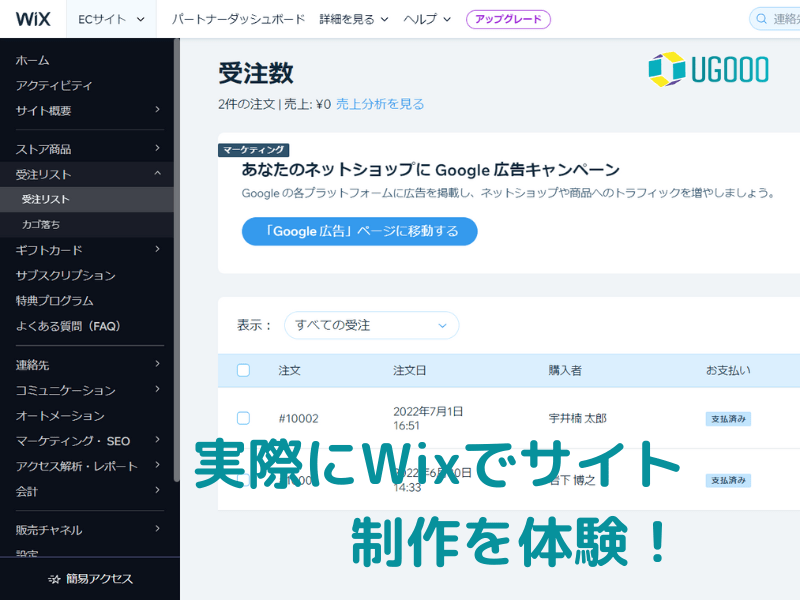Open the 売上分析を見る link
The width and height of the screenshot is (800, 600).
tap(380, 103)
